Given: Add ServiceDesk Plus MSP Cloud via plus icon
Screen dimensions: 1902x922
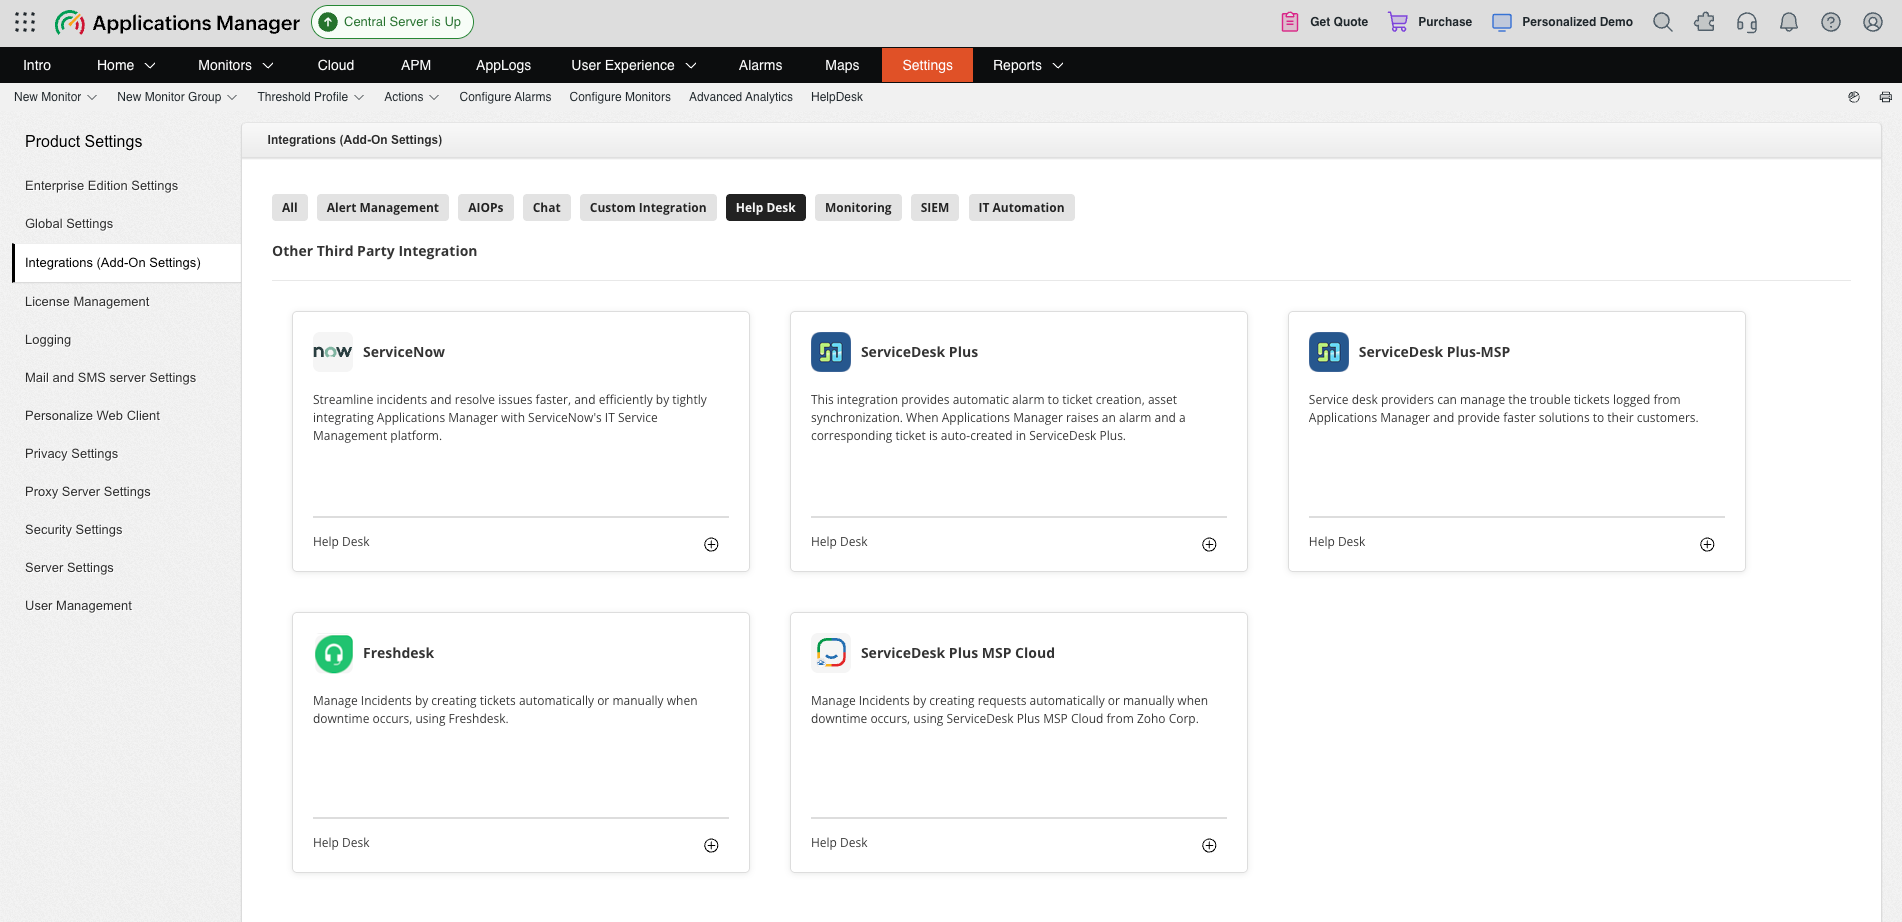Looking at the screenshot, I should [x=1209, y=845].
